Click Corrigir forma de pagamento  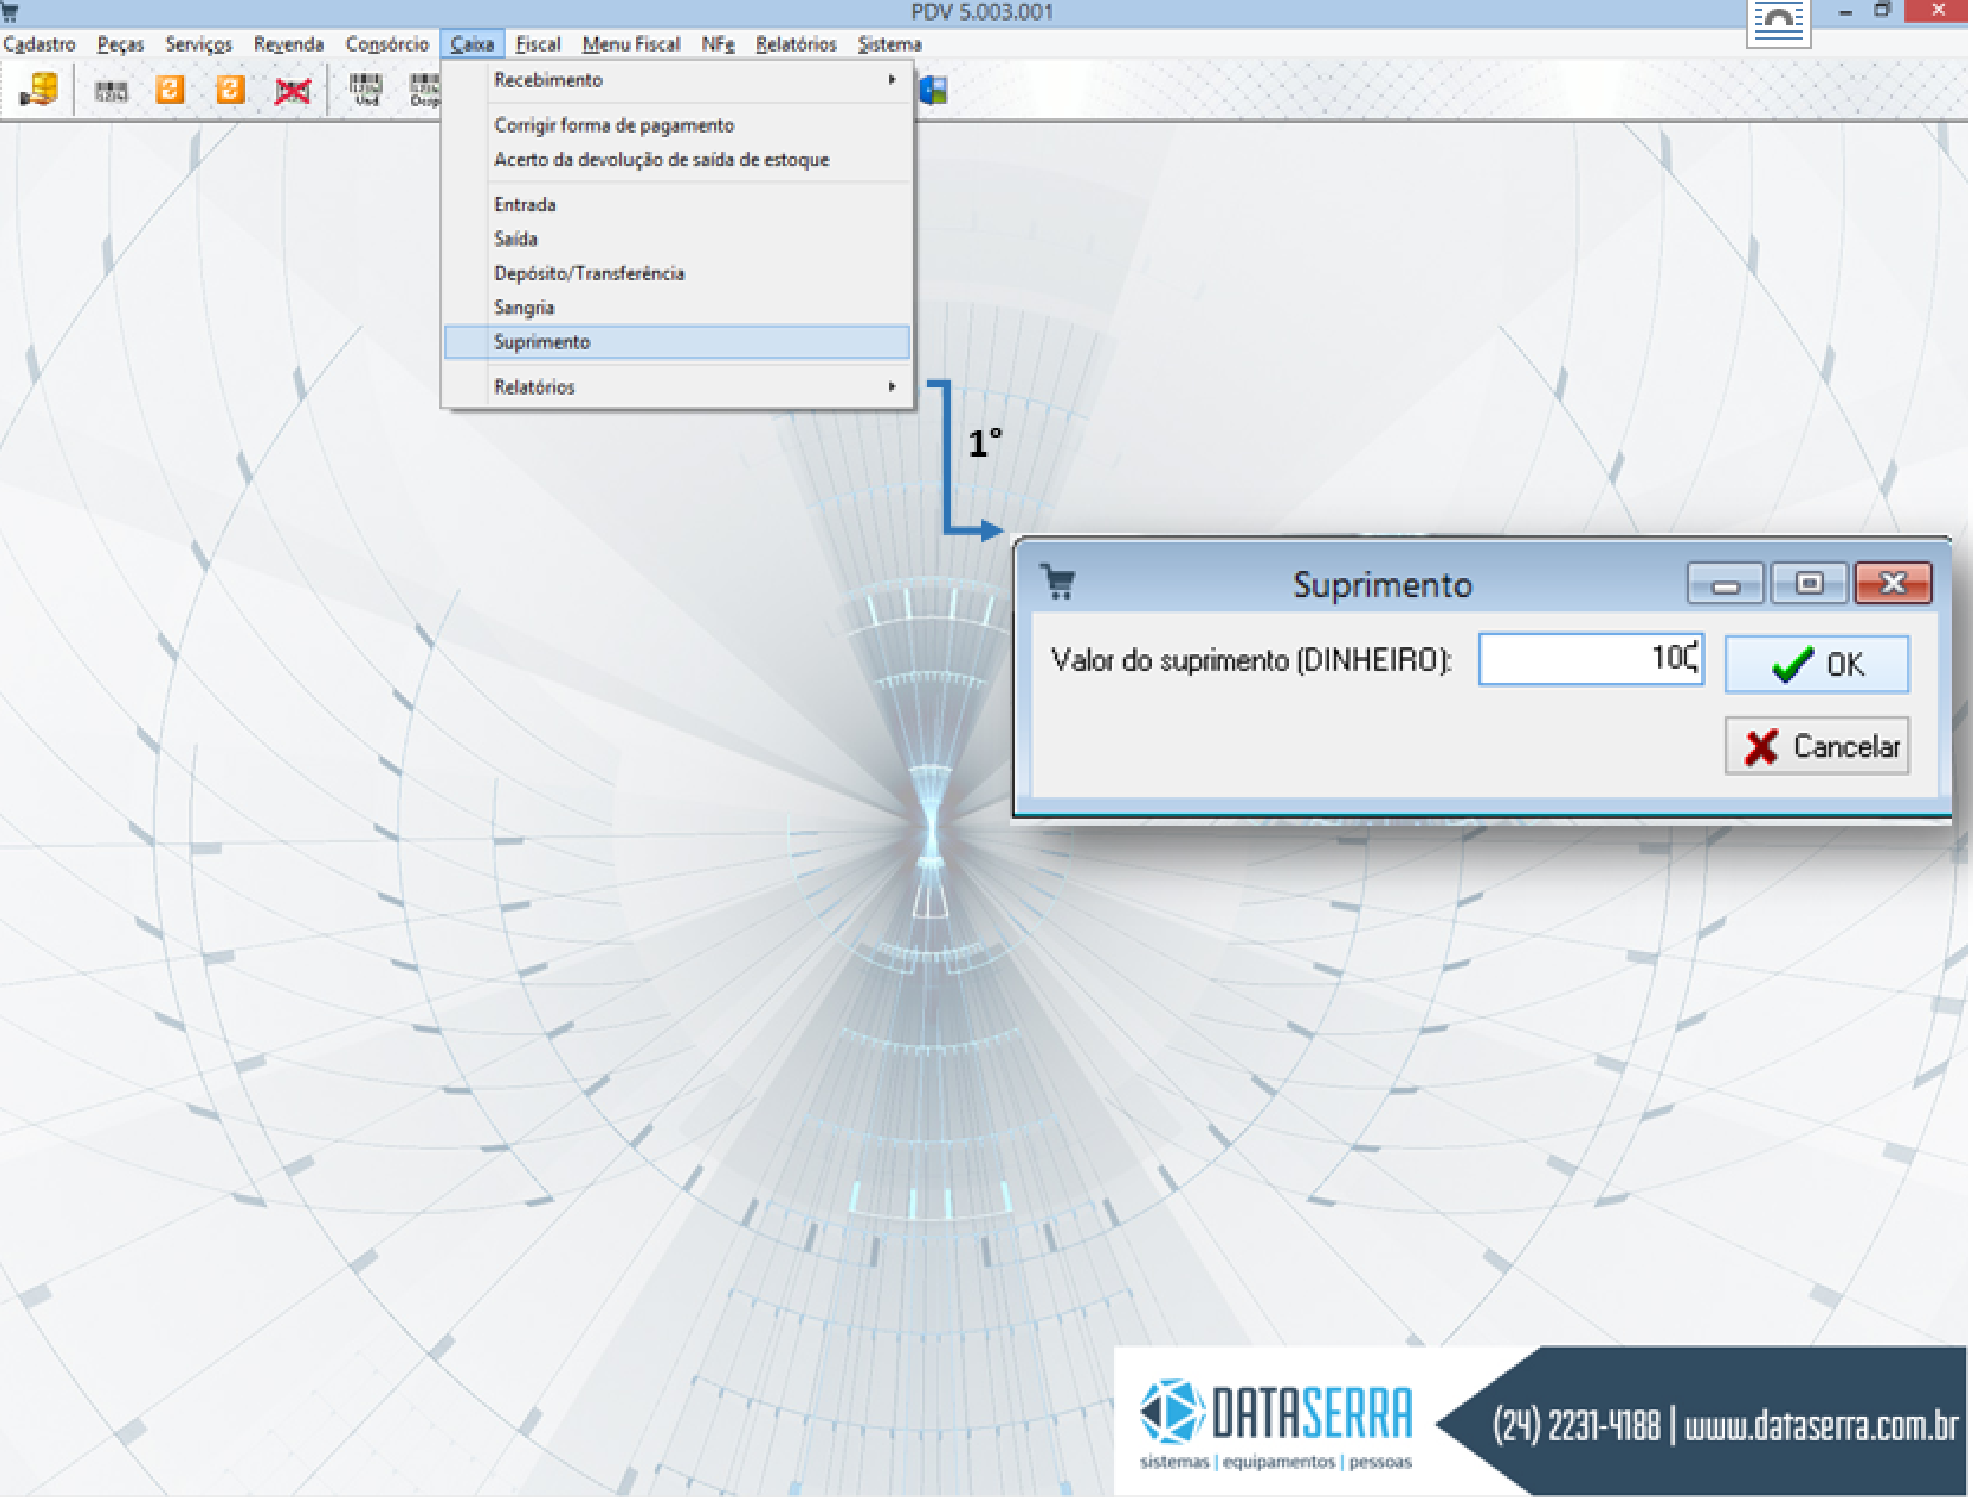tap(614, 126)
